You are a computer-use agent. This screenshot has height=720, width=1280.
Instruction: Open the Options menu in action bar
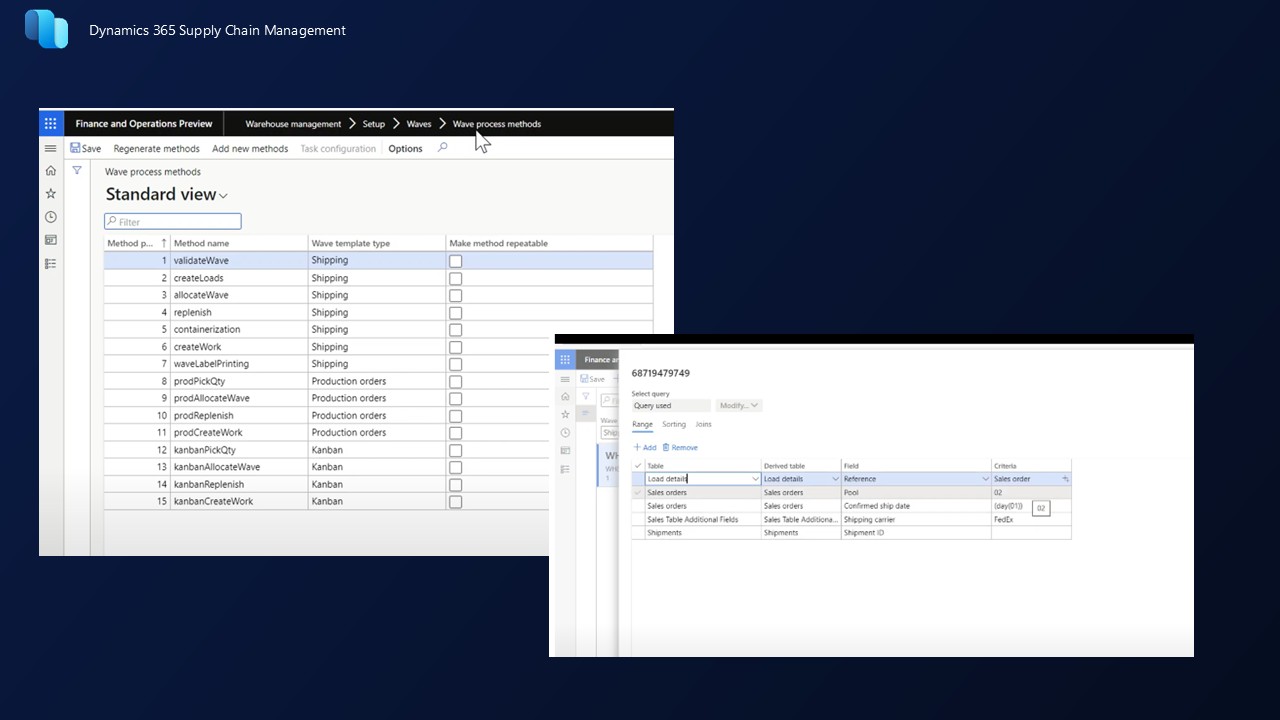[x=405, y=149]
